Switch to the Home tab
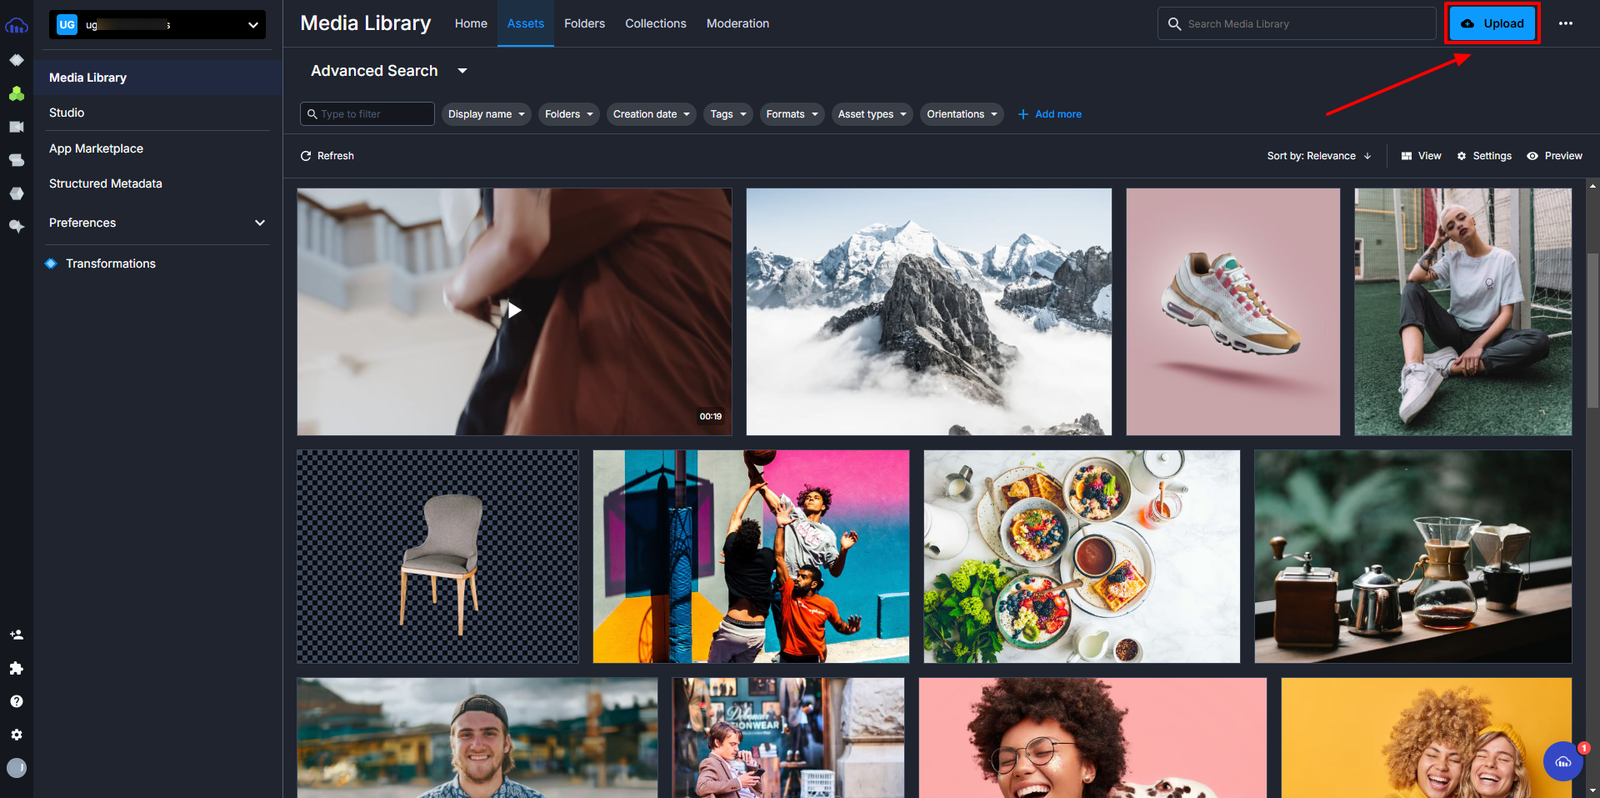 point(471,24)
